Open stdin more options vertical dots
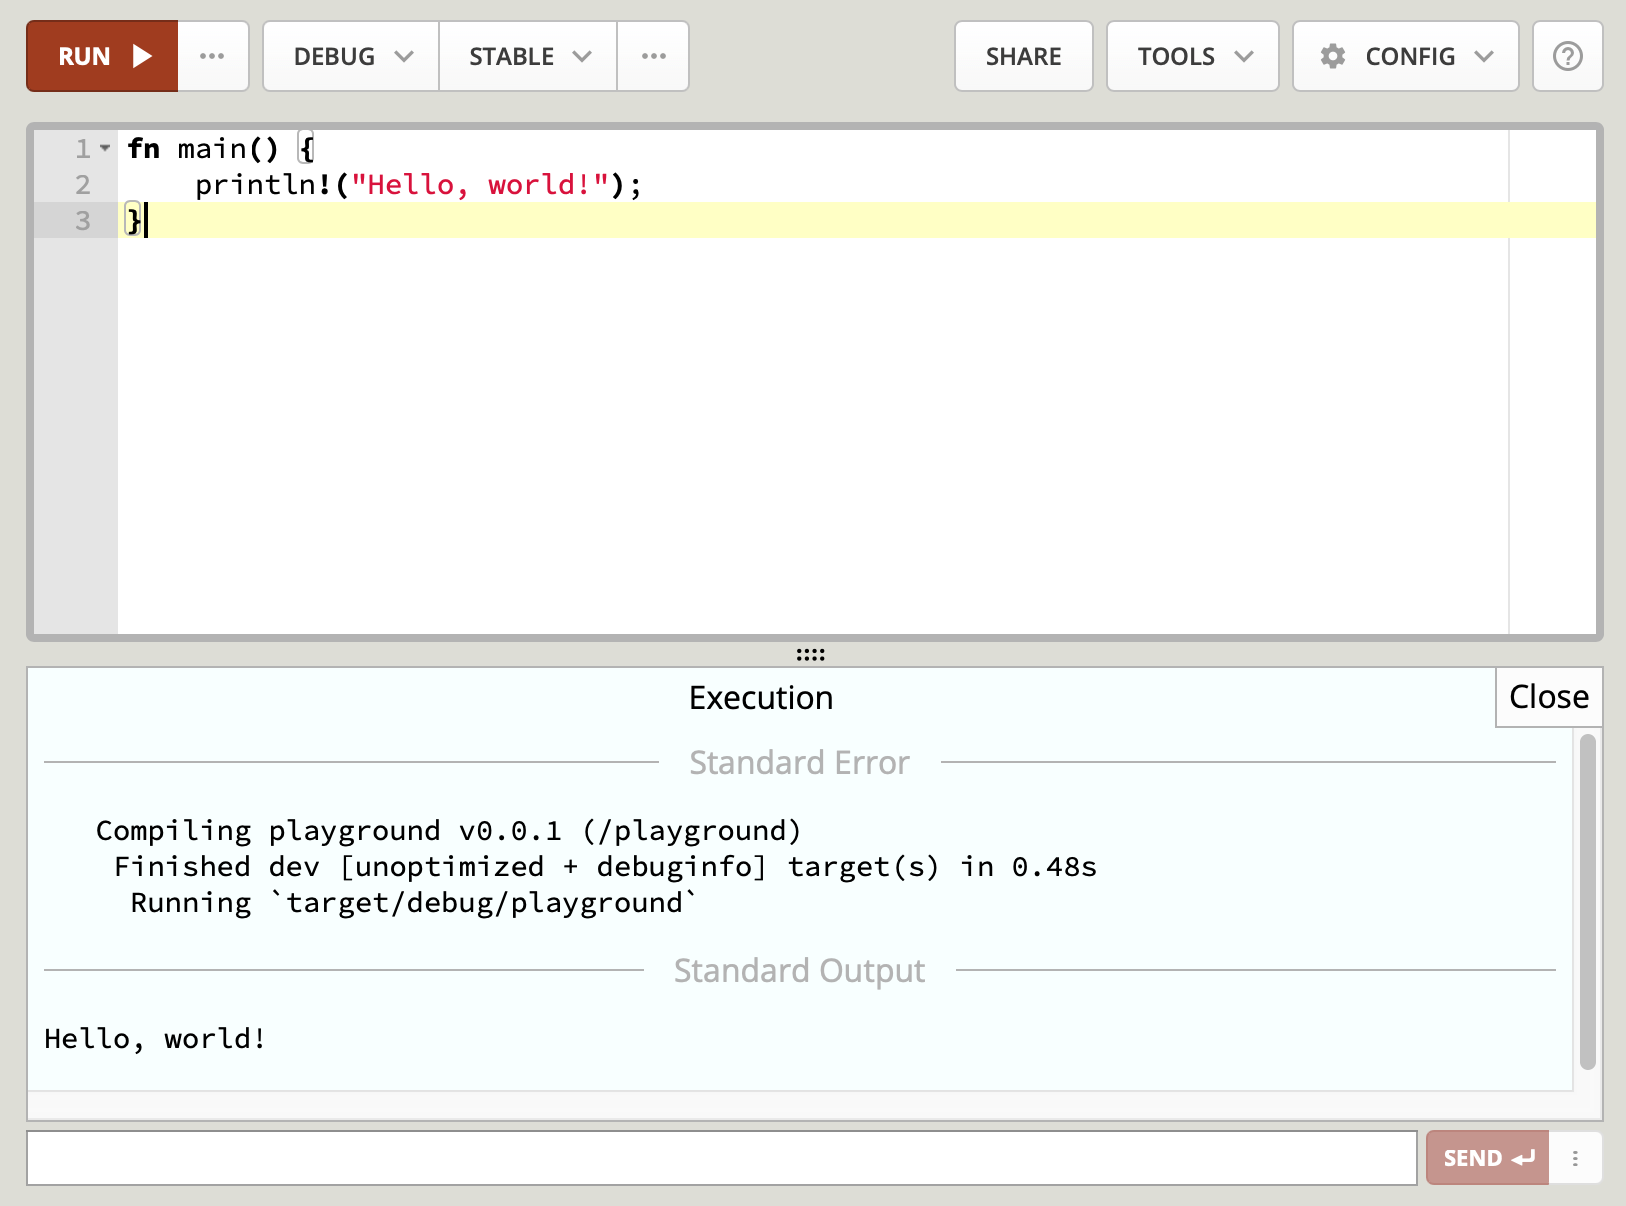The height and width of the screenshot is (1206, 1626). coord(1575,1158)
